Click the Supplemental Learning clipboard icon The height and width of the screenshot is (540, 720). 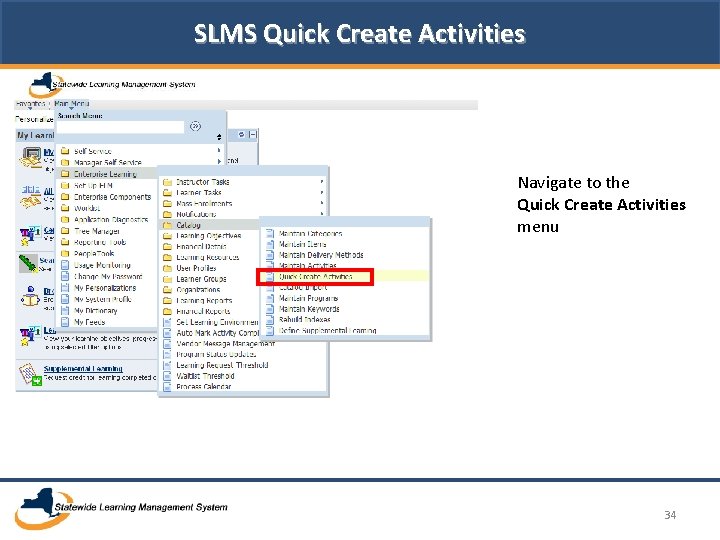pyautogui.click(x=30, y=374)
